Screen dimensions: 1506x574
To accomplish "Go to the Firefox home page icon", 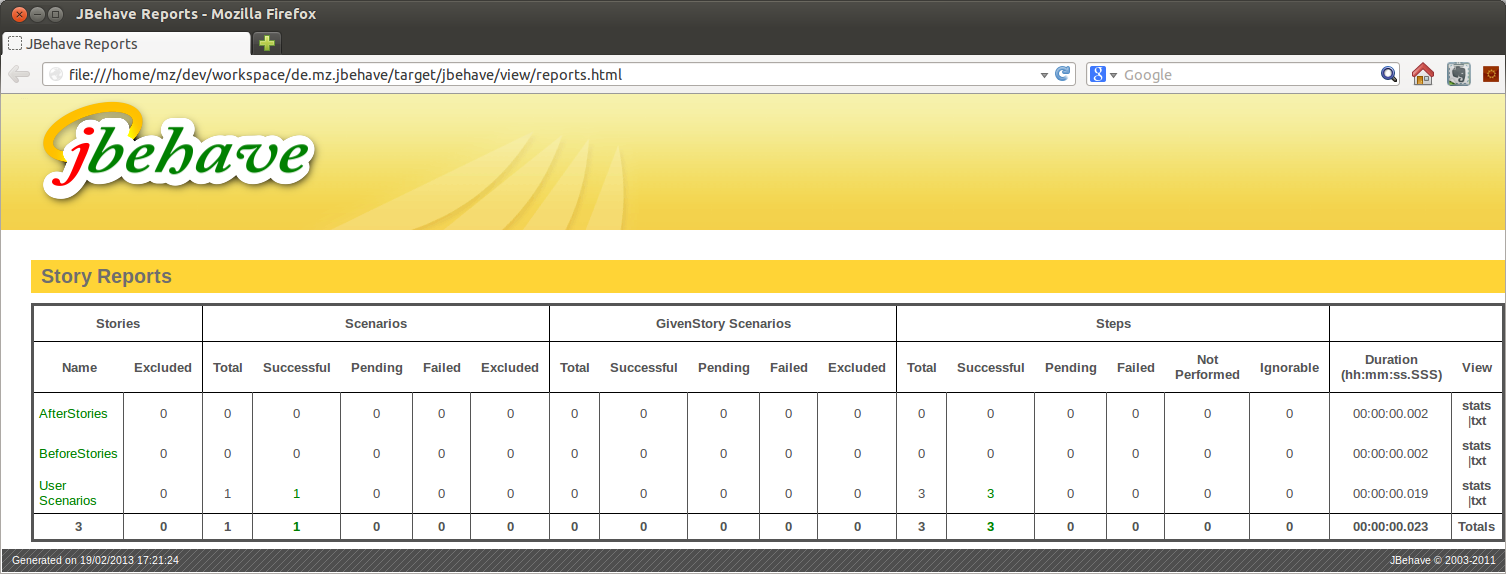I will click(x=1423, y=74).
